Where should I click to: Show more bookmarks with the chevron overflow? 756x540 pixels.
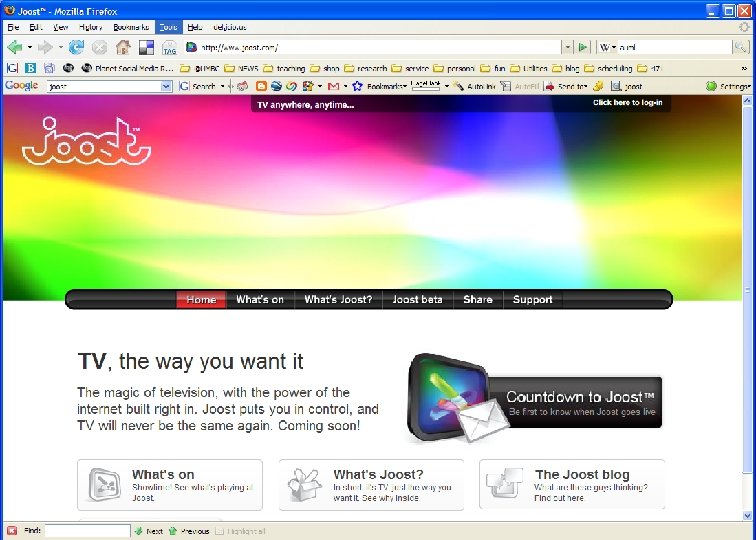[x=744, y=68]
